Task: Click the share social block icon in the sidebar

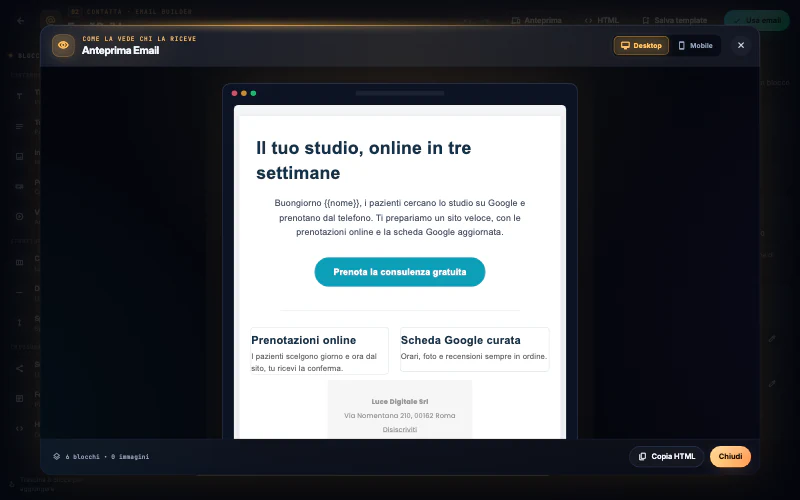Action: pos(19,368)
